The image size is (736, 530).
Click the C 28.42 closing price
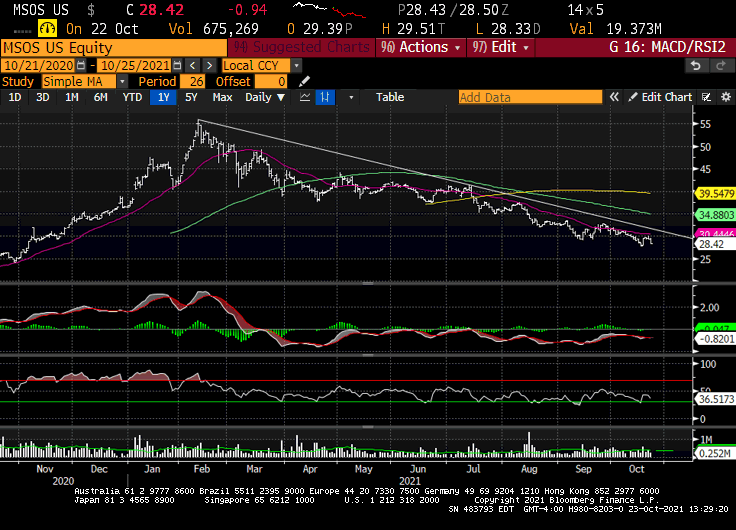point(155,10)
